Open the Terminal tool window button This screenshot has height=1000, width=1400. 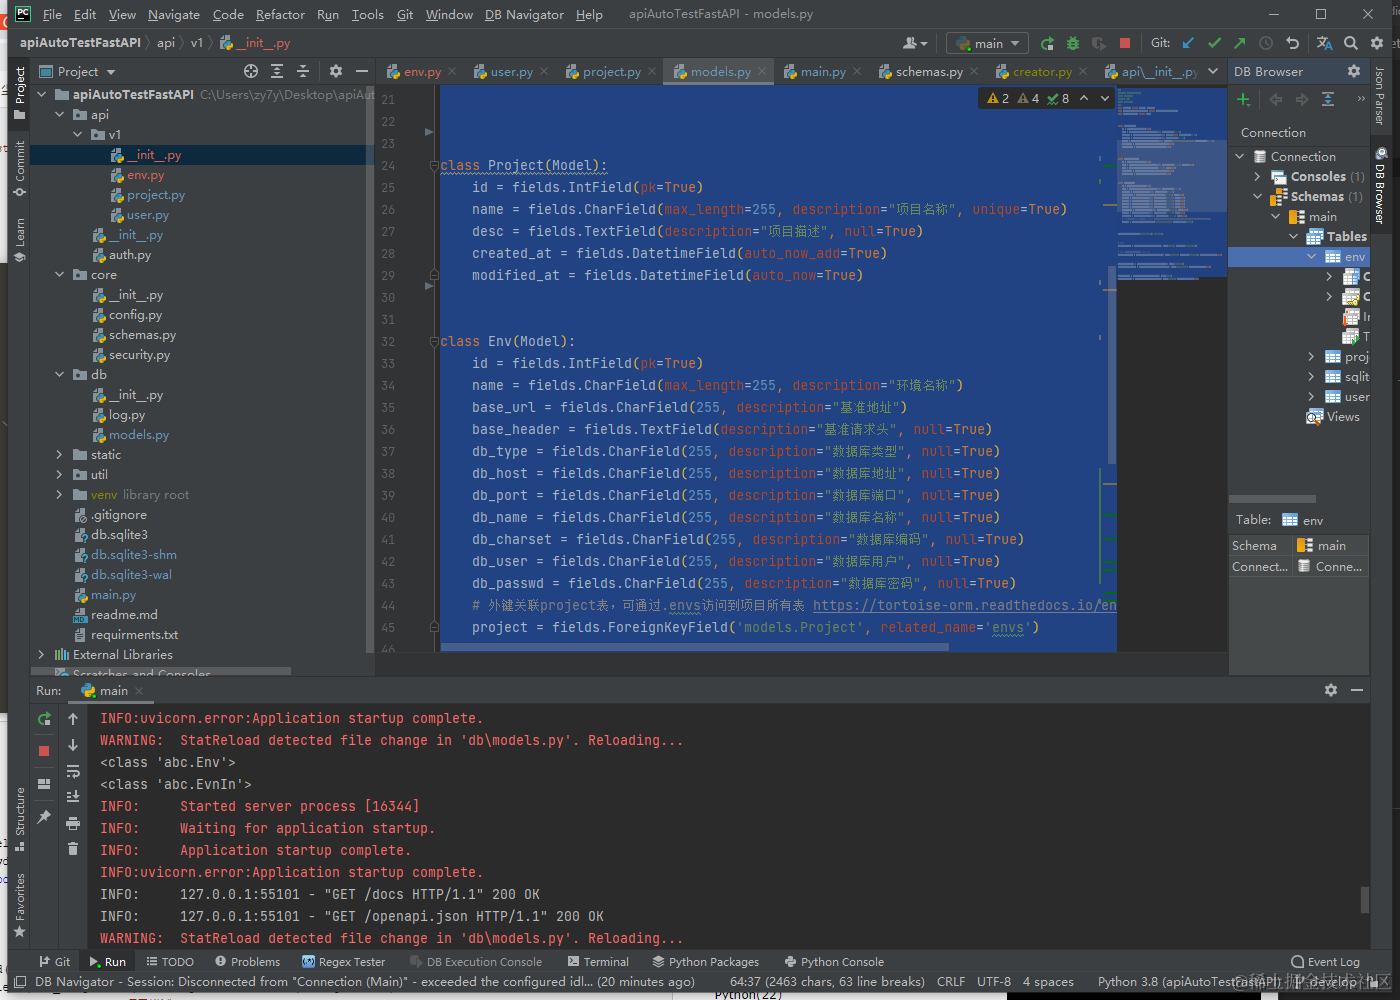(598, 962)
